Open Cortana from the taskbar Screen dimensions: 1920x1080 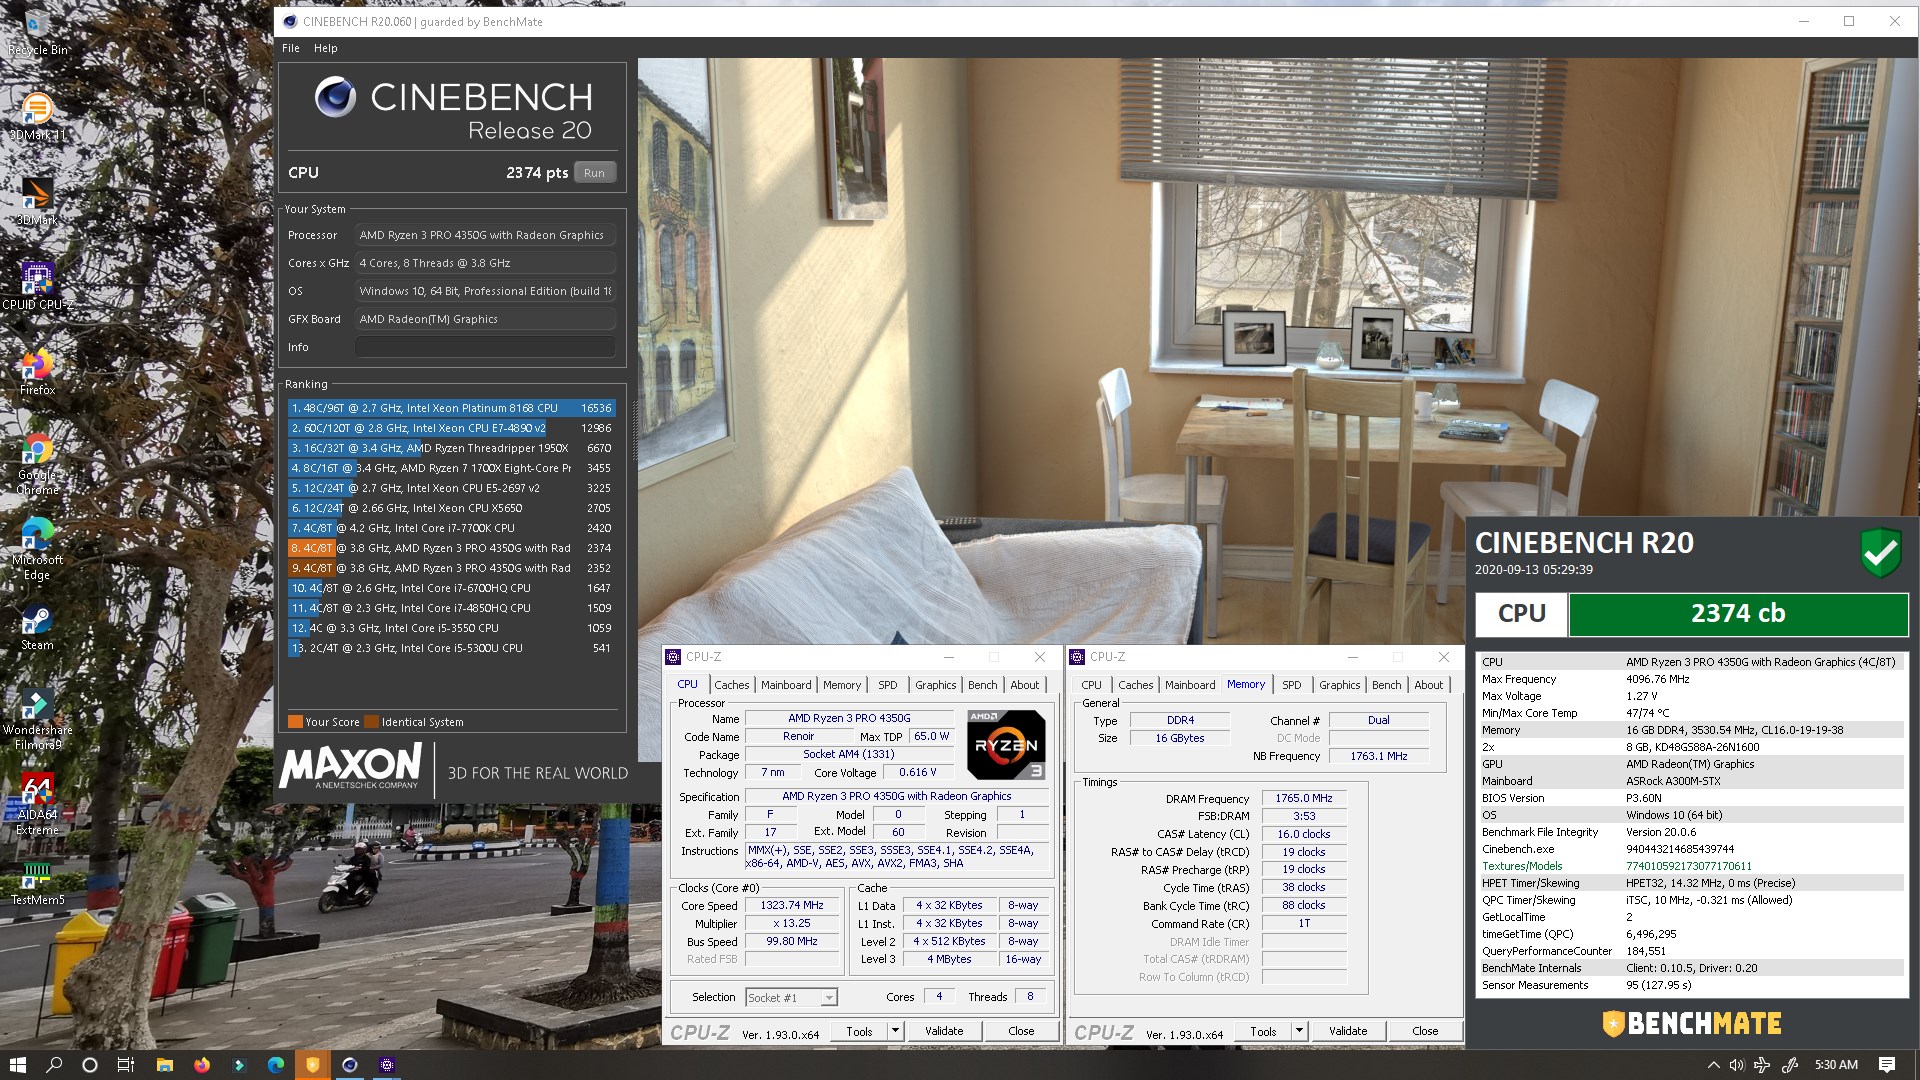pos(90,1065)
